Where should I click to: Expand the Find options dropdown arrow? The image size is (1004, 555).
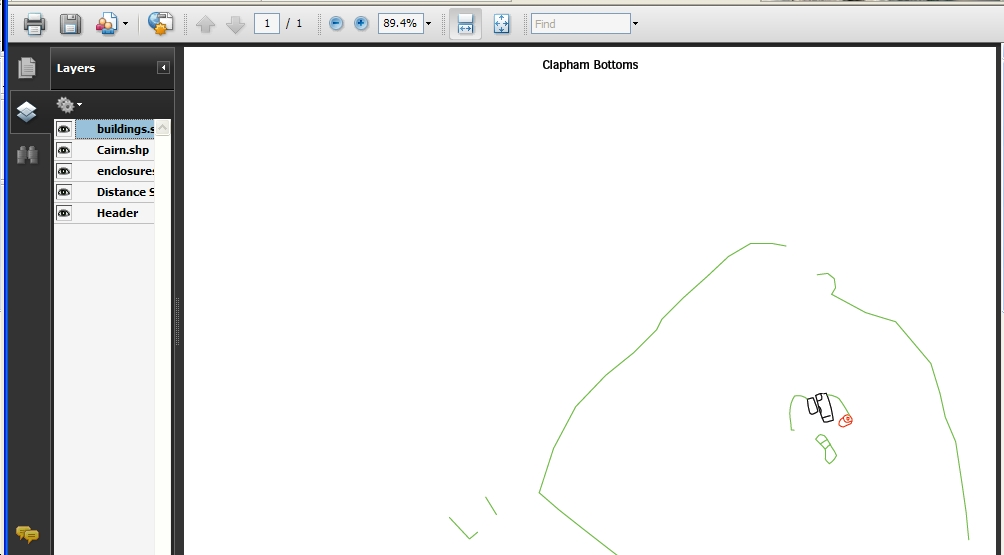pyautogui.click(x=635, y=24)
